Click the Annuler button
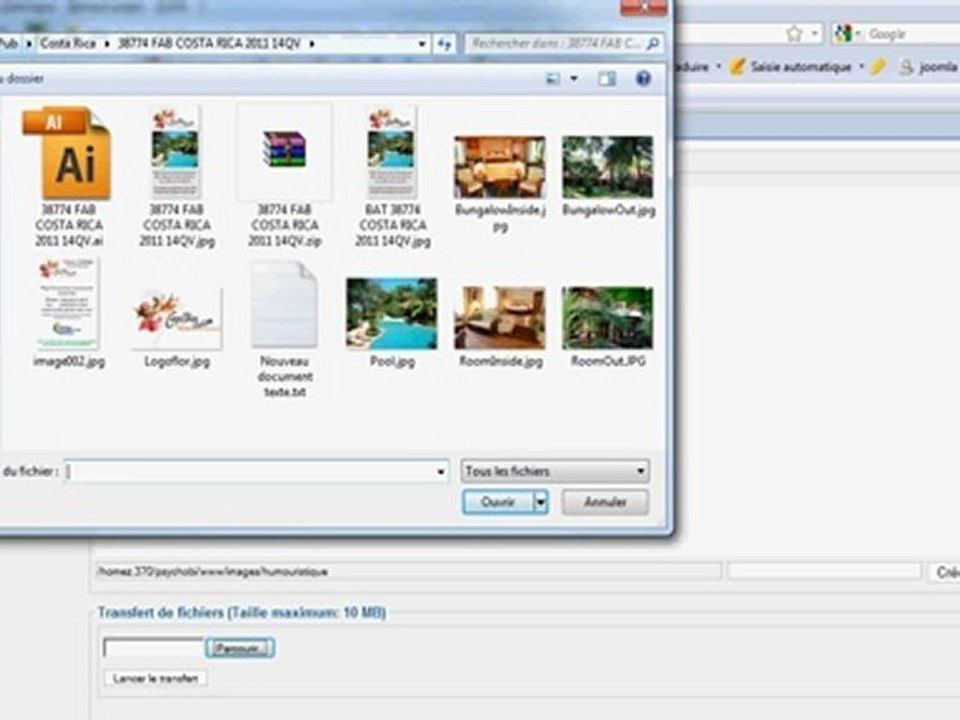 [605, 502]
